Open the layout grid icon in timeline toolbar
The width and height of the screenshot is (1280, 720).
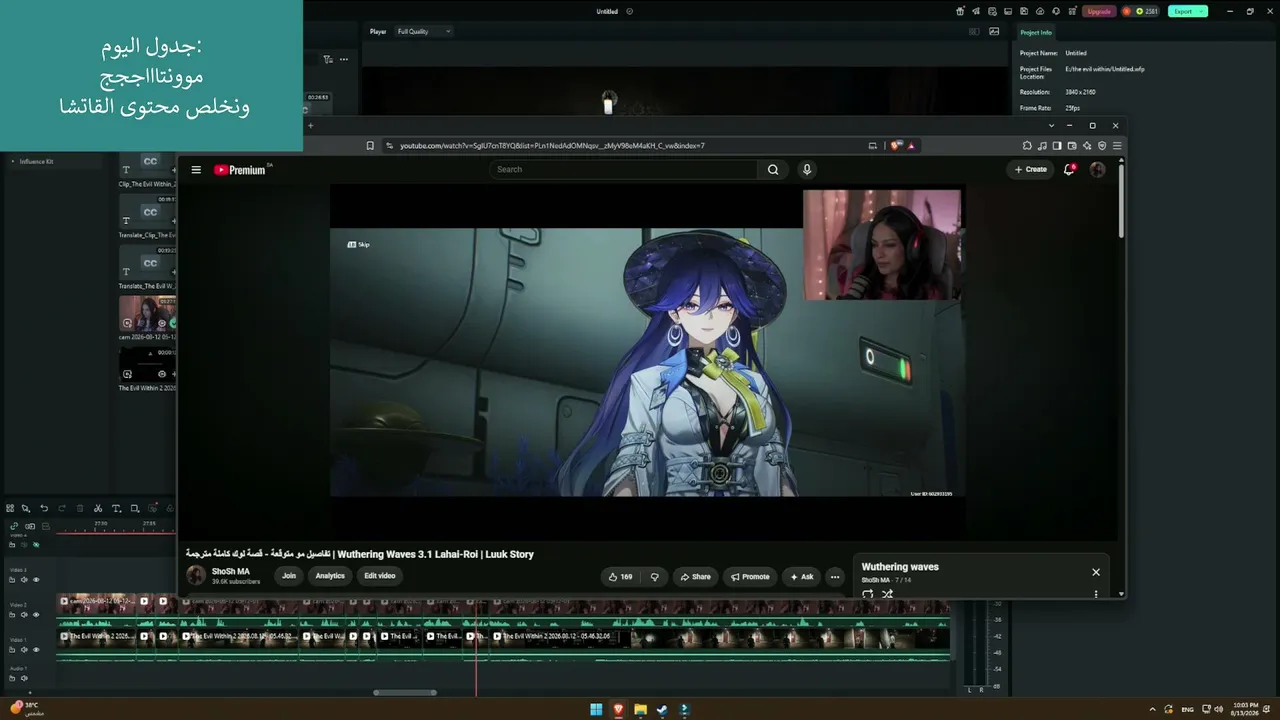(10, 508)
